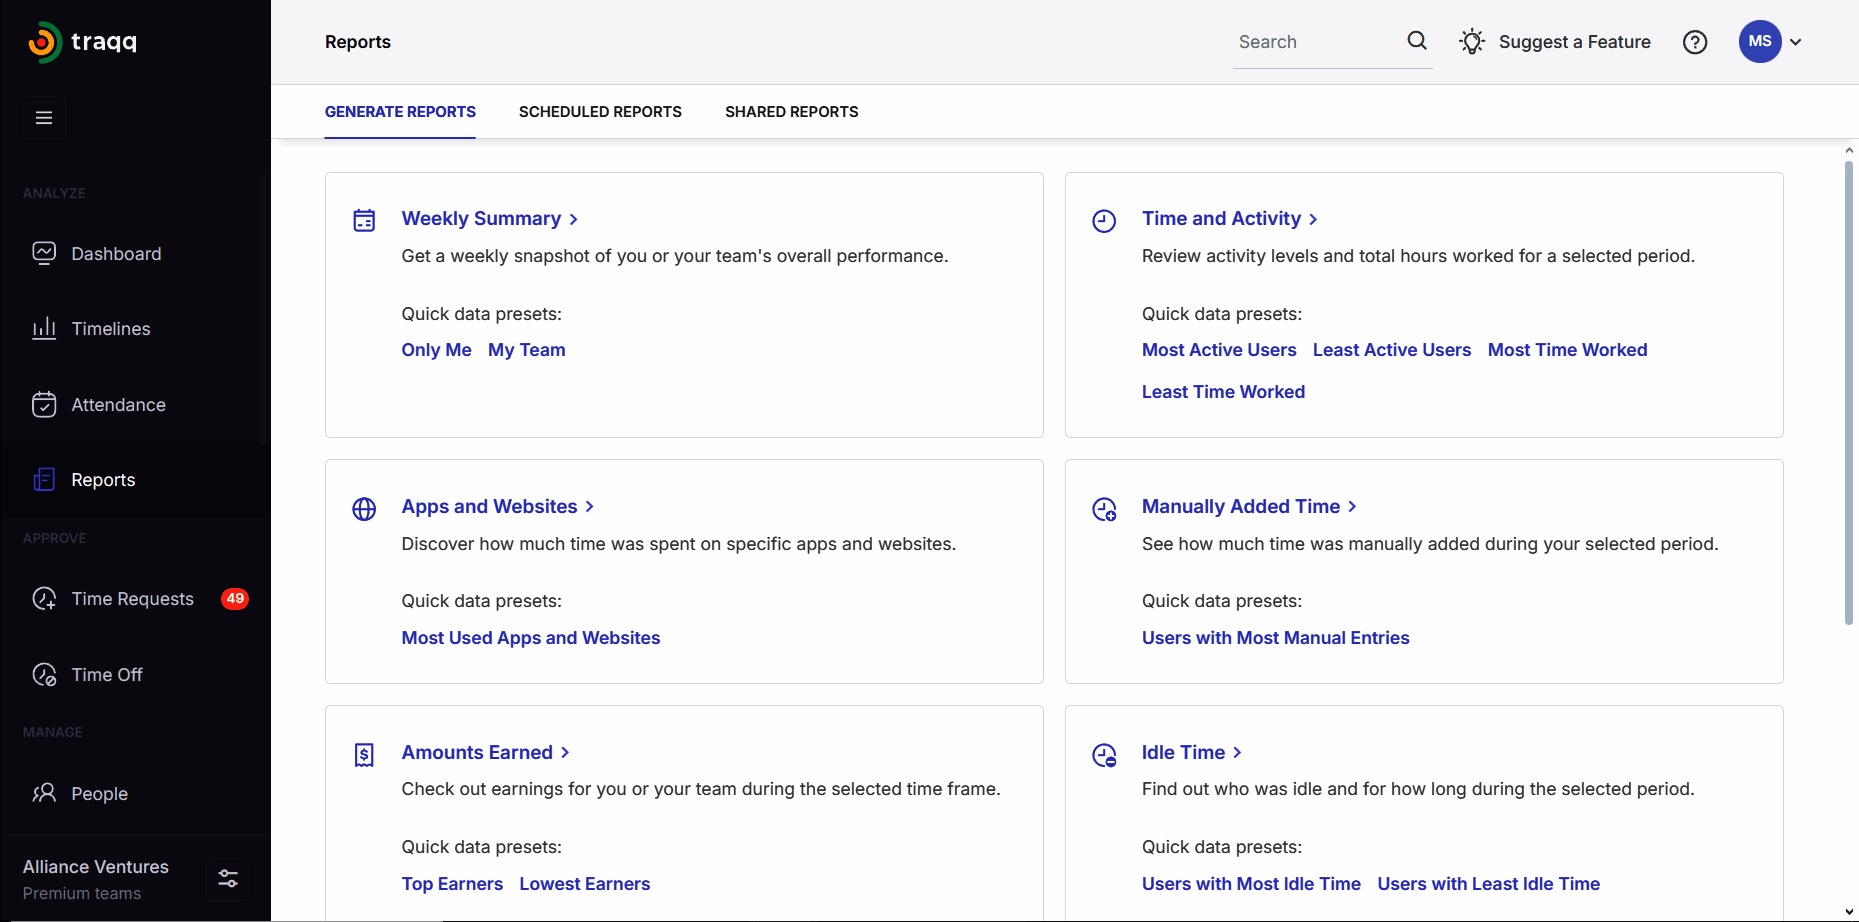This screenshot has width=1859, height=922.
Task: Expand the MS user account dropdown
Action: 1795,42
